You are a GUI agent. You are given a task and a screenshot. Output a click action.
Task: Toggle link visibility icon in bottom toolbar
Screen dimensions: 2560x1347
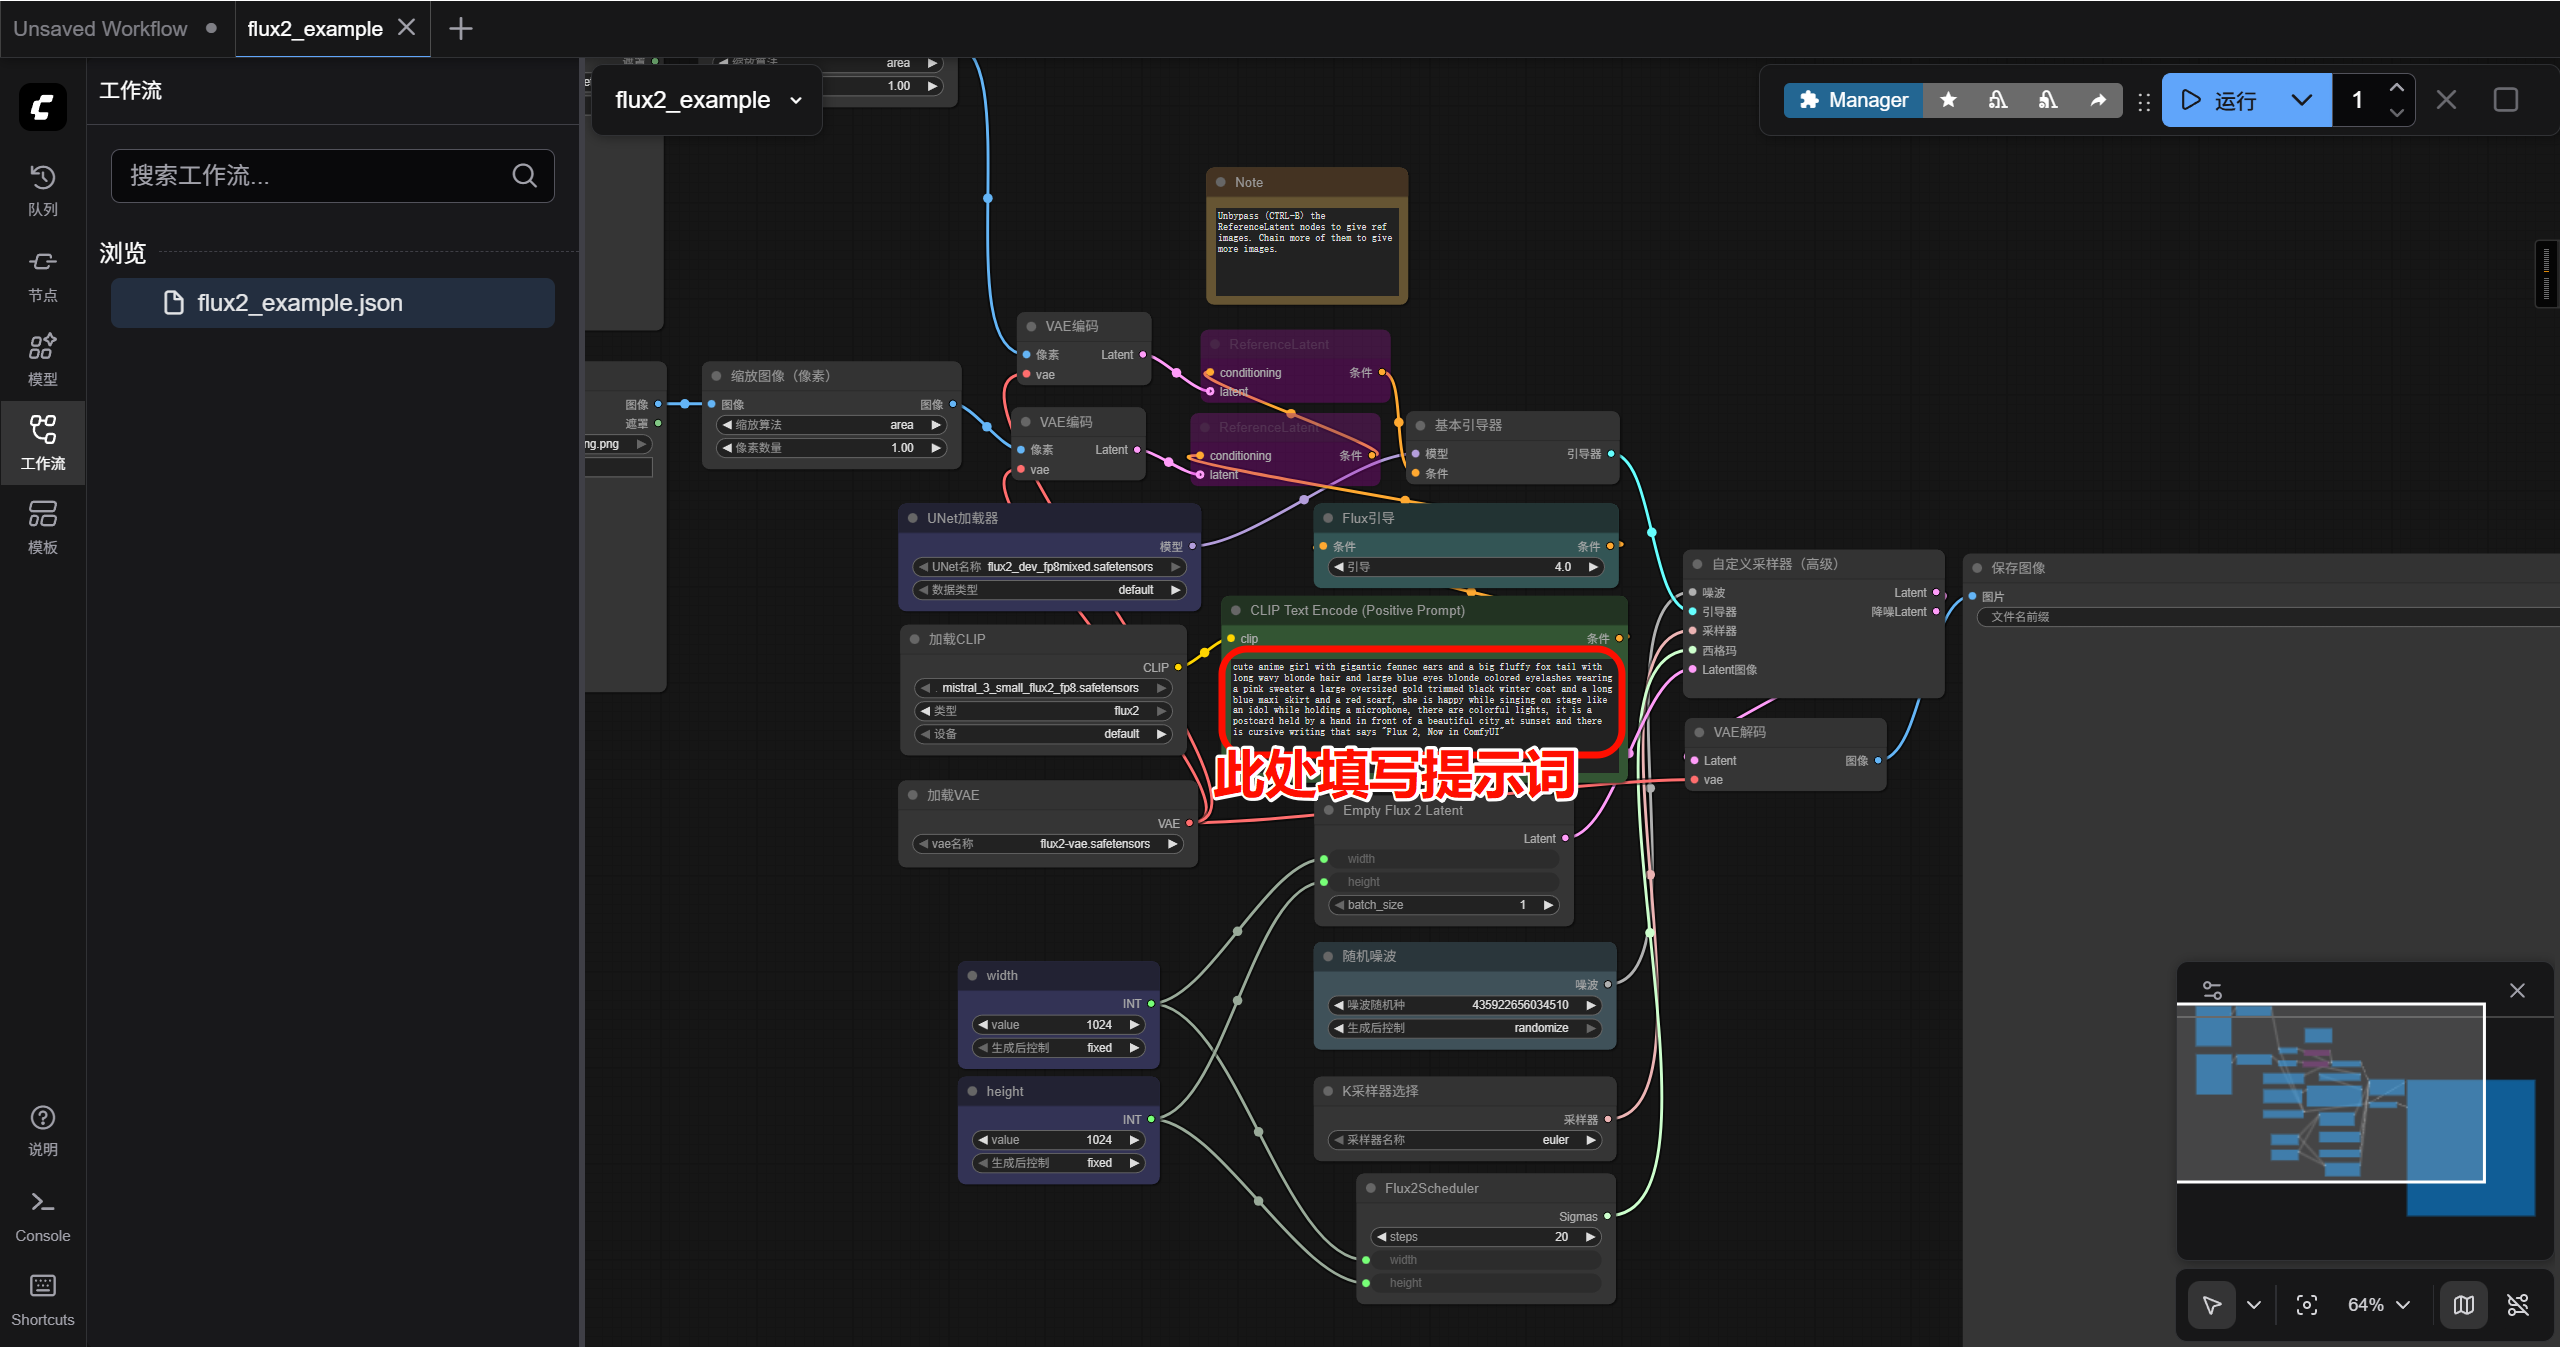pos(2517,1304)
